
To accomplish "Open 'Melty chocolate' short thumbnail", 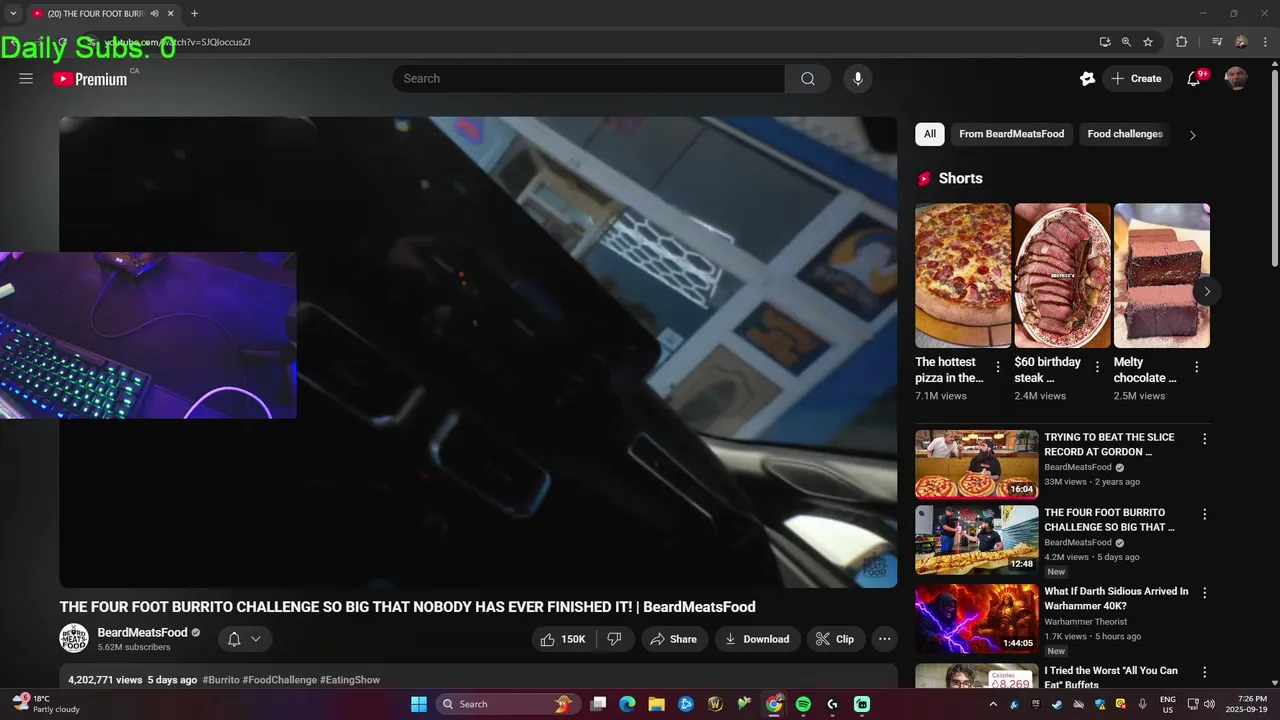I will click(1162, 276).
